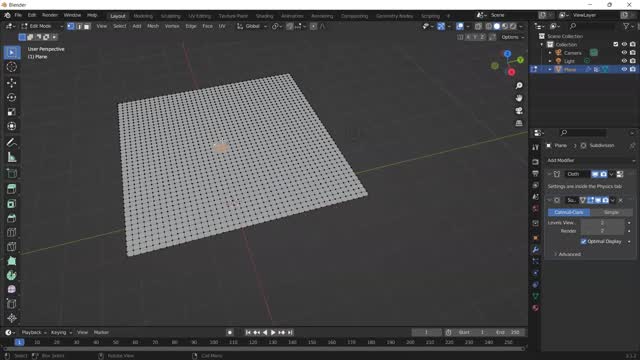Enable solid viewport shading

(x=497, y=26)
